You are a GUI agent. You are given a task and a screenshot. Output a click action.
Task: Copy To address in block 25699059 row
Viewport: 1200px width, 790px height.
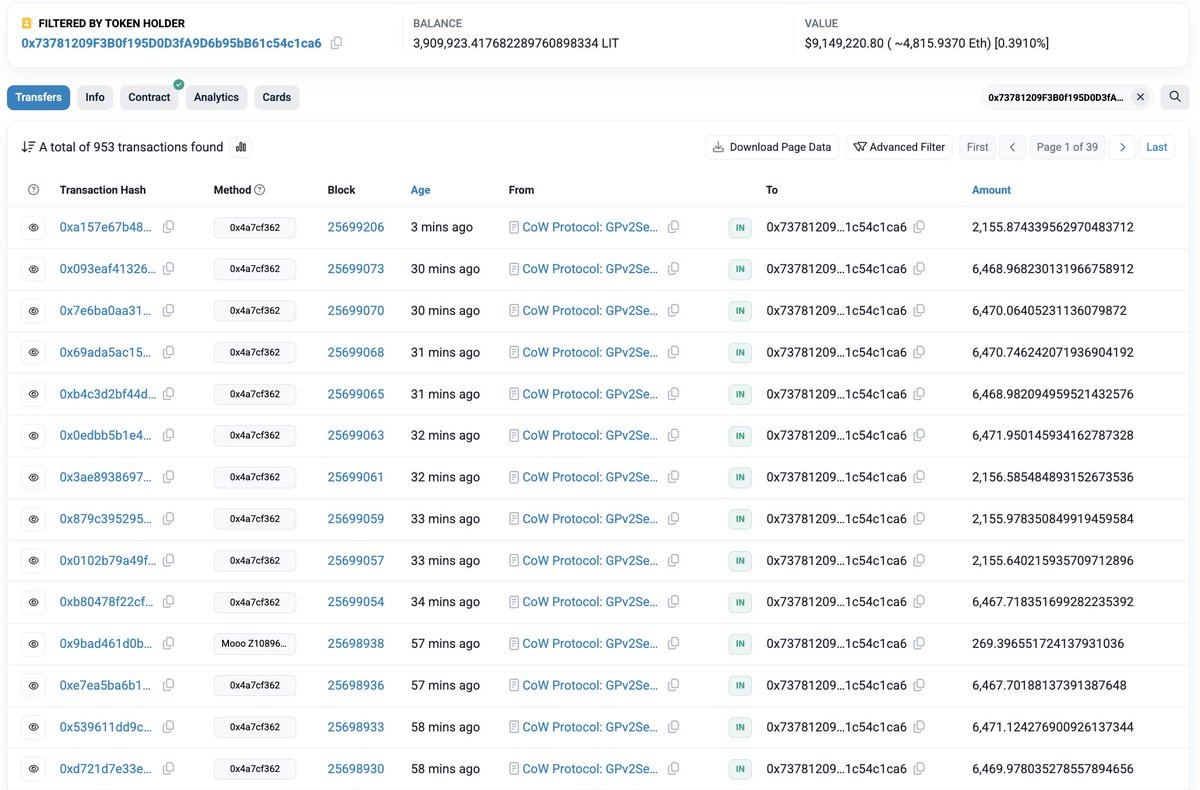(x=919, y=519)
